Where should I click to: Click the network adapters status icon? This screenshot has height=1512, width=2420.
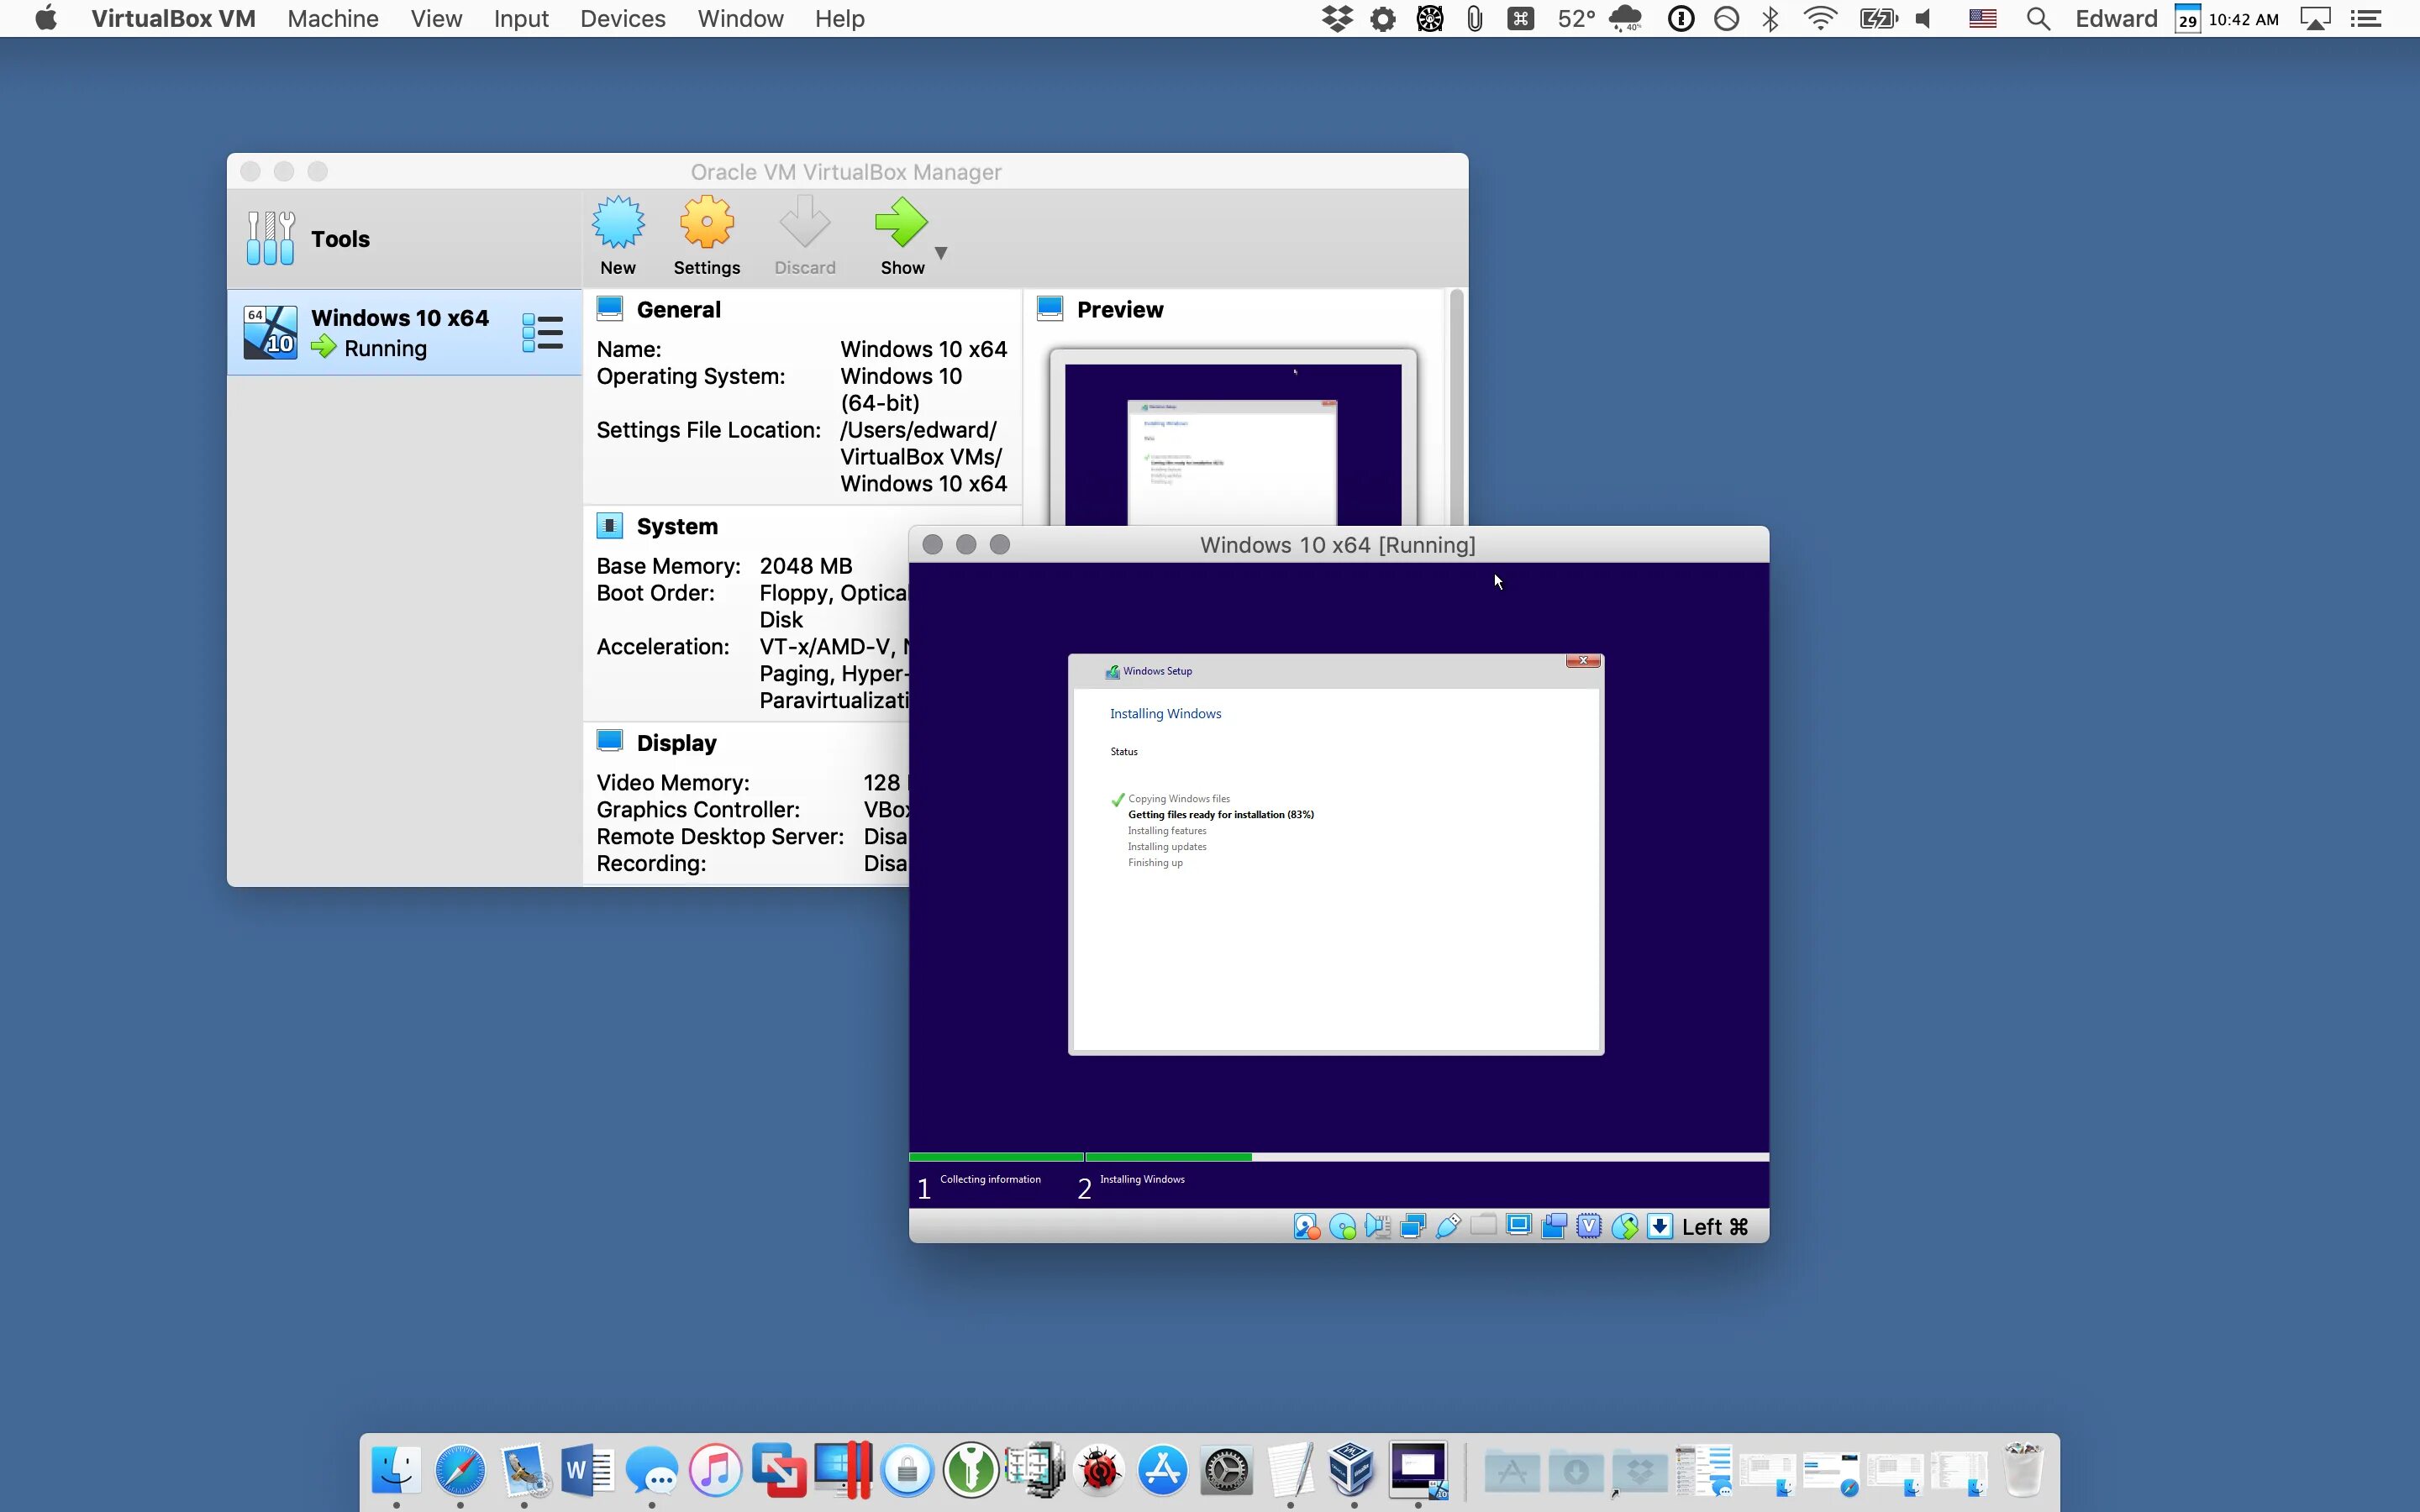pyautogui.click(x=1413, y=1227)
